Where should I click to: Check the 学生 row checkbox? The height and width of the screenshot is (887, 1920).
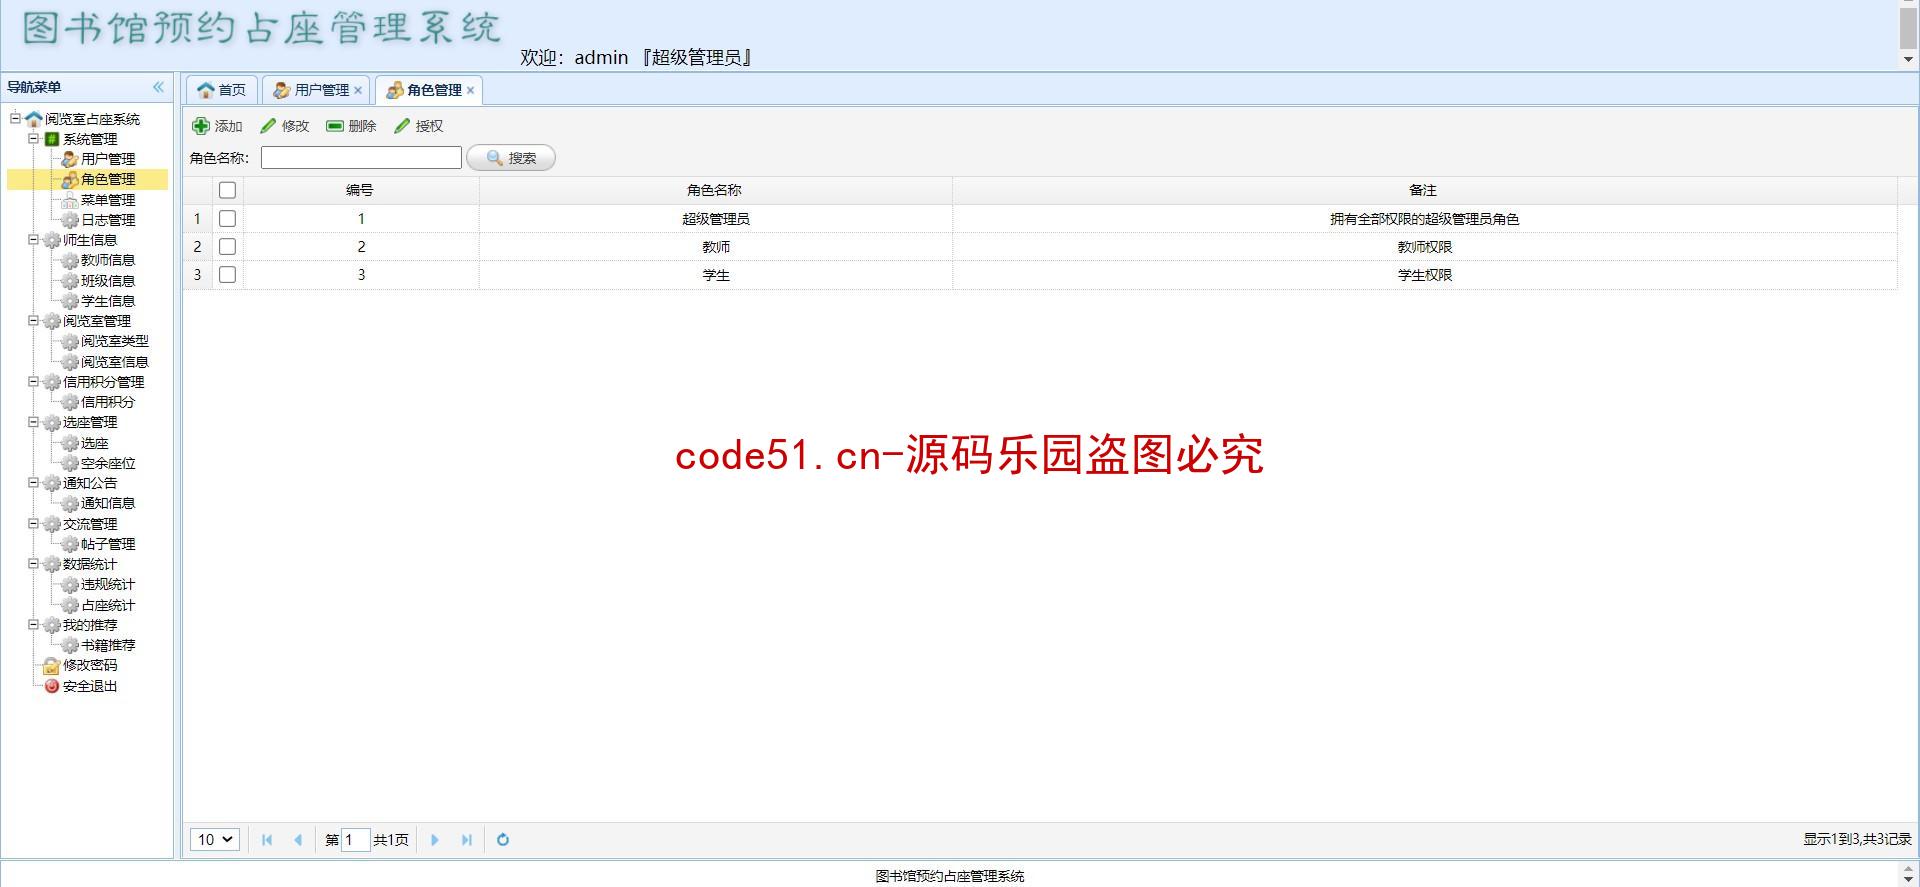228,274
